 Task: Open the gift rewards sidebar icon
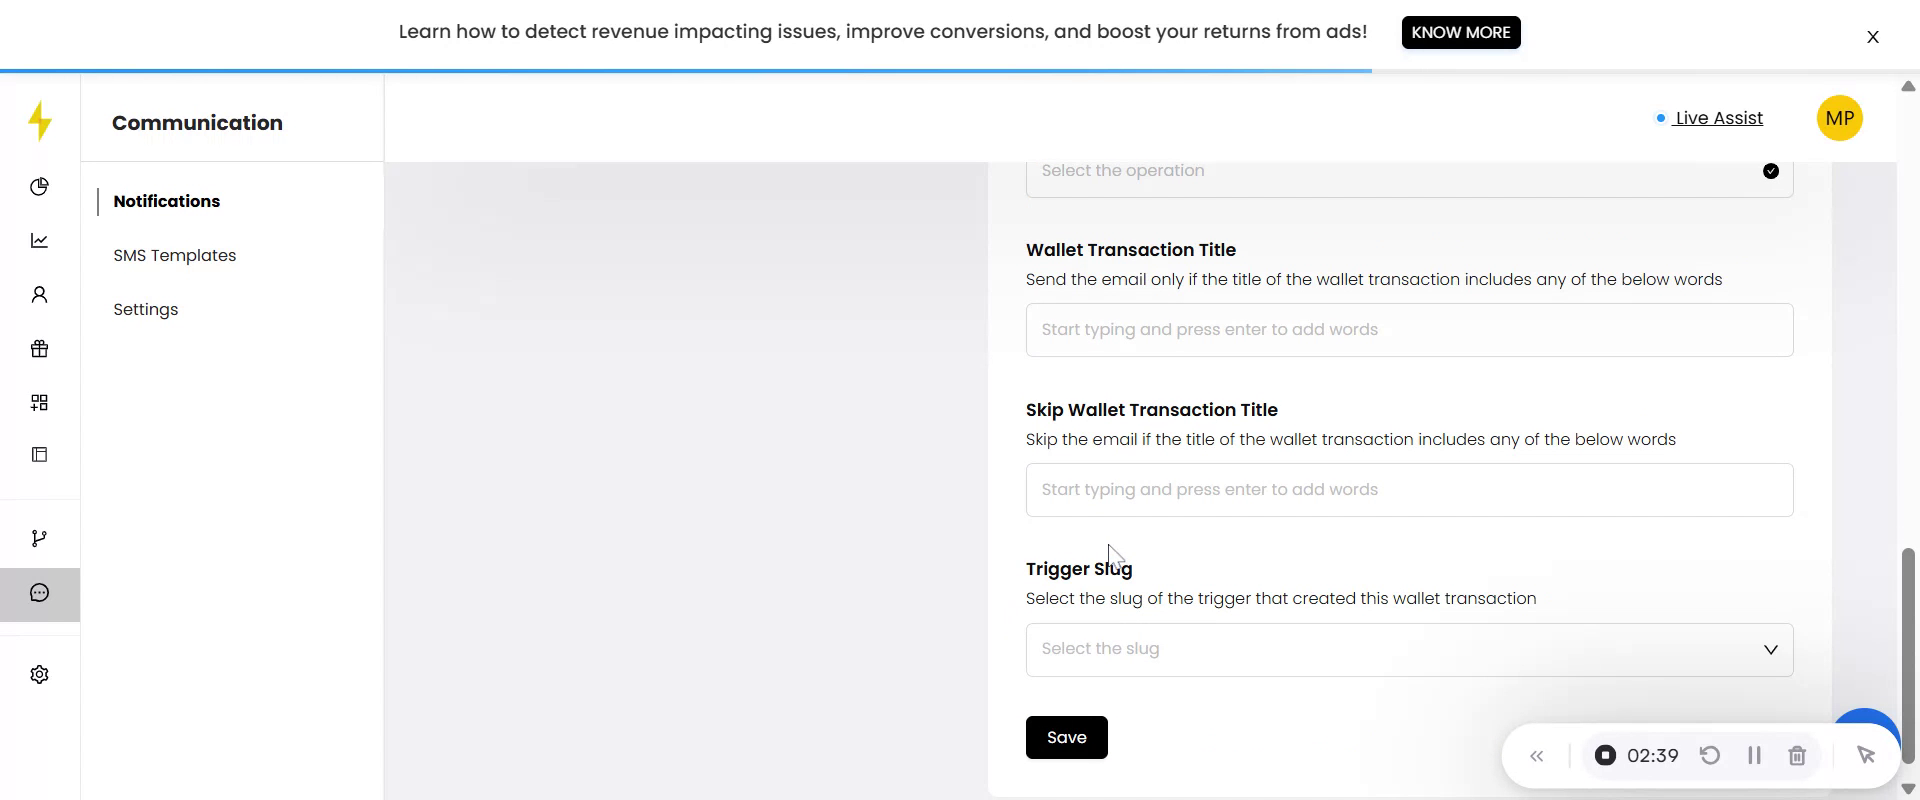pyautogui.click(x=39, y=348)
